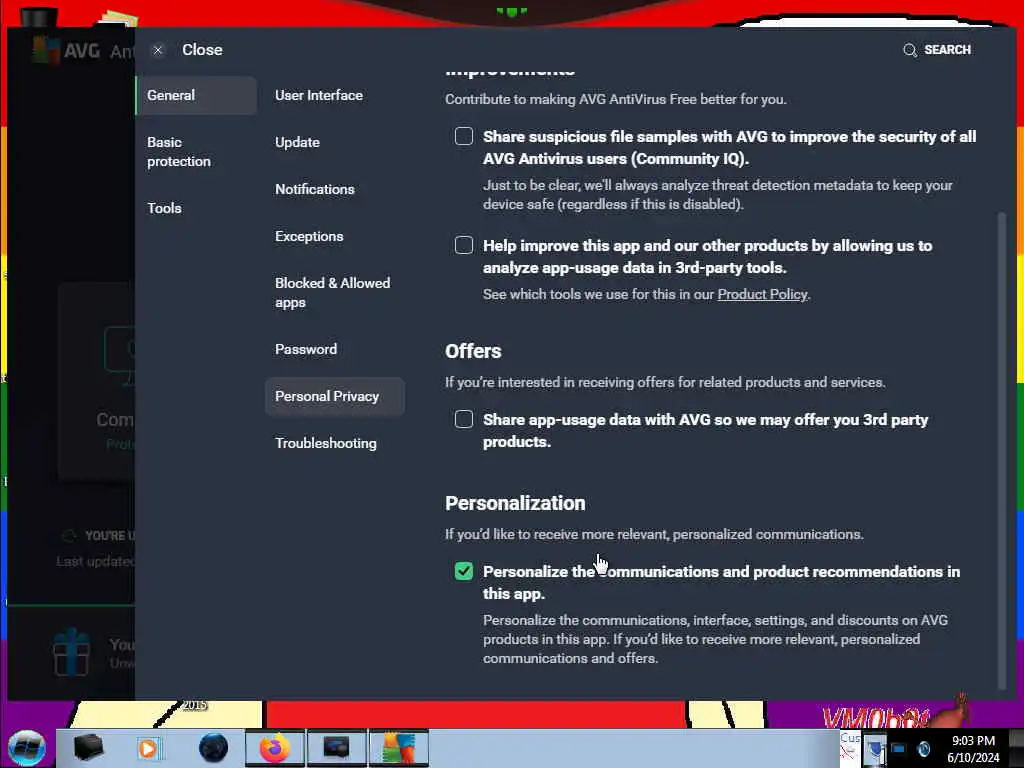Open the Windows Start menu
Viewport: 1024px width, 768px height.
26,748
